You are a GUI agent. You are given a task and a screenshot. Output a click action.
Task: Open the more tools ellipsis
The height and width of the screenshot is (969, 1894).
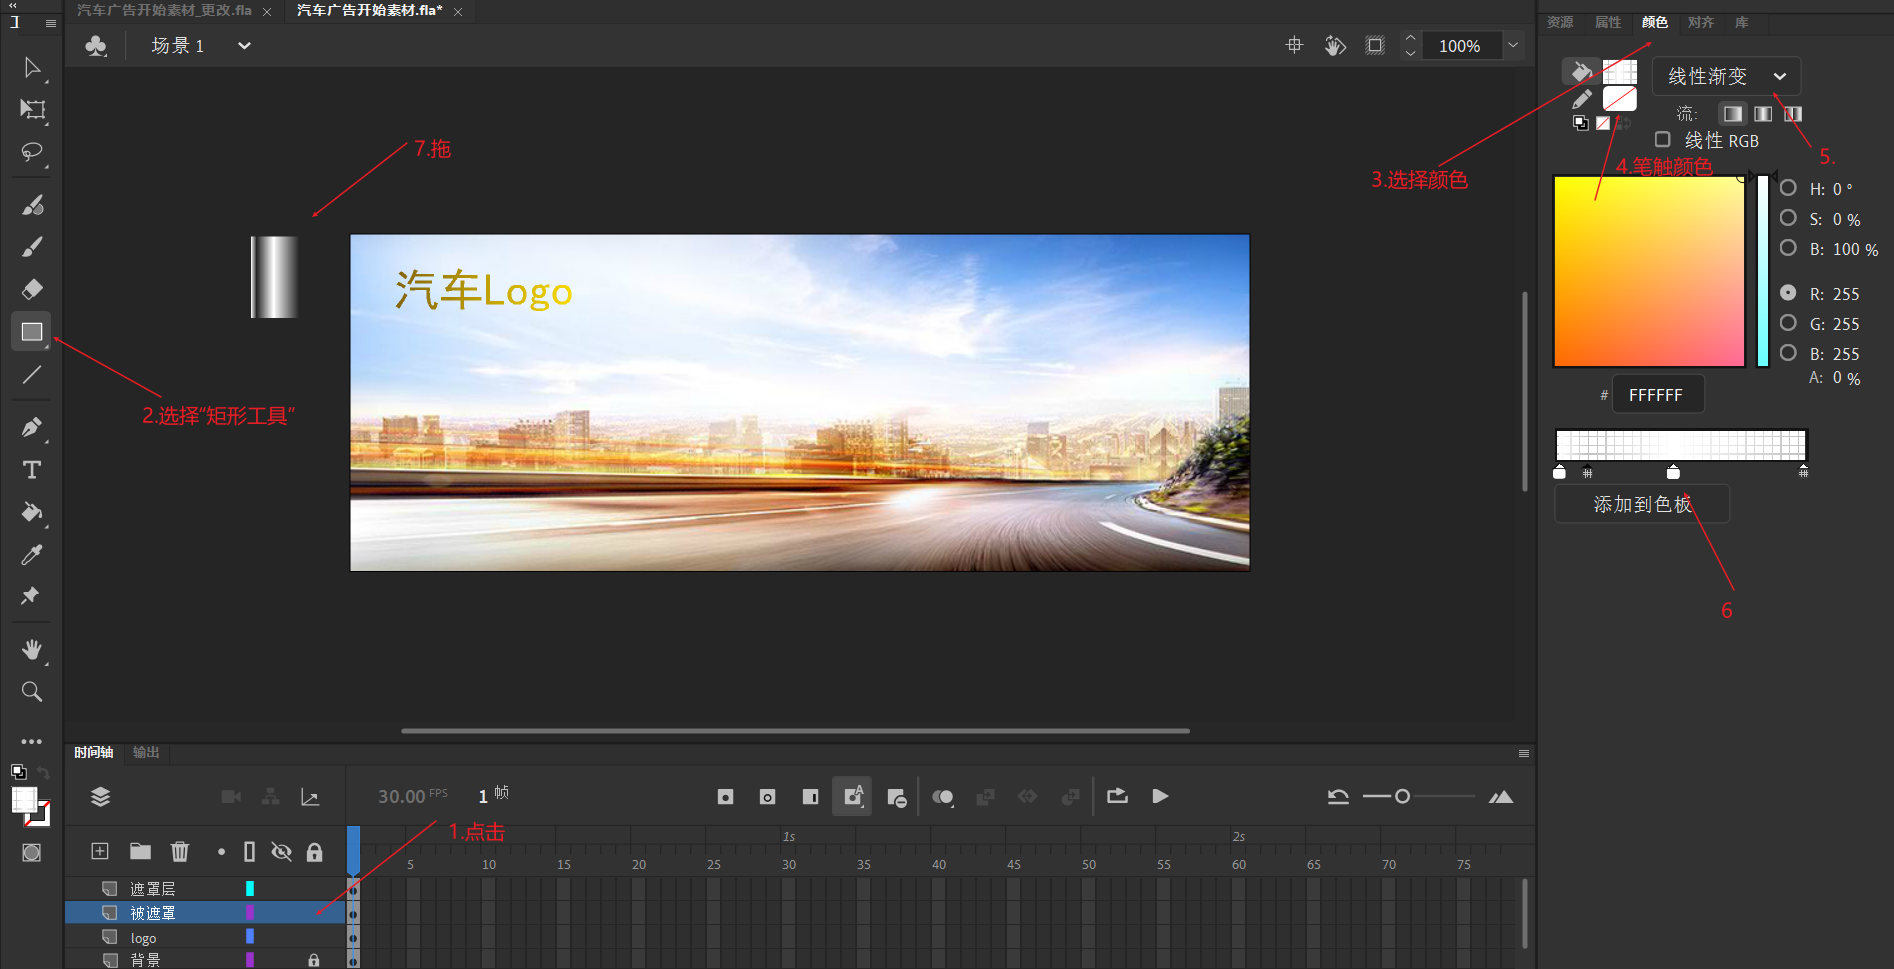click(32, 741)
